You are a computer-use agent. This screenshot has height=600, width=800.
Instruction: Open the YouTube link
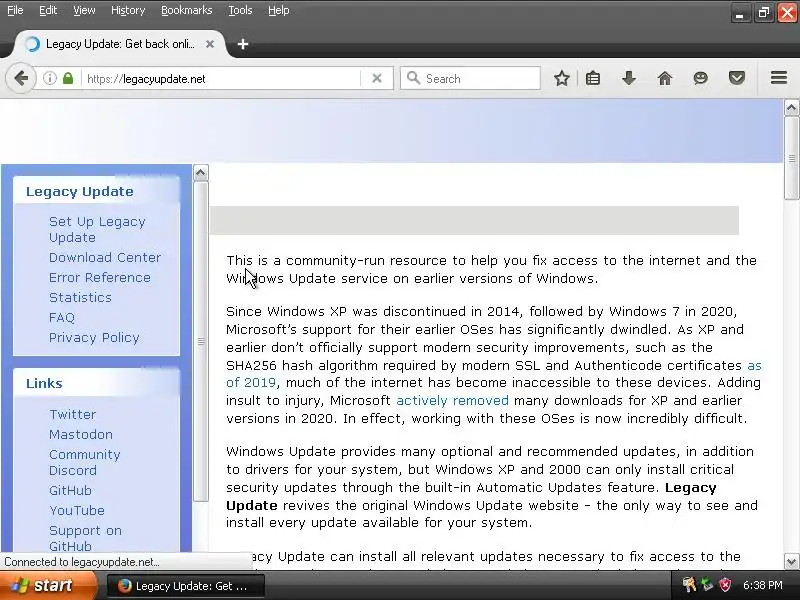tap(77, 510)
